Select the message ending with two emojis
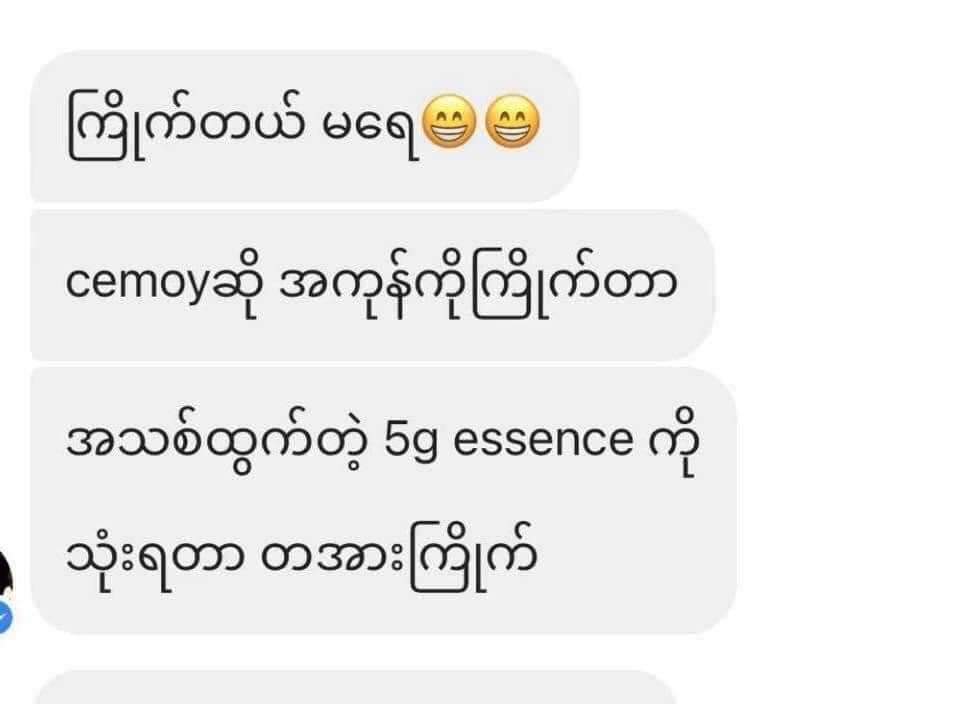Image resolution: width=957 pixels, height=704 pixels. [305, 126]
